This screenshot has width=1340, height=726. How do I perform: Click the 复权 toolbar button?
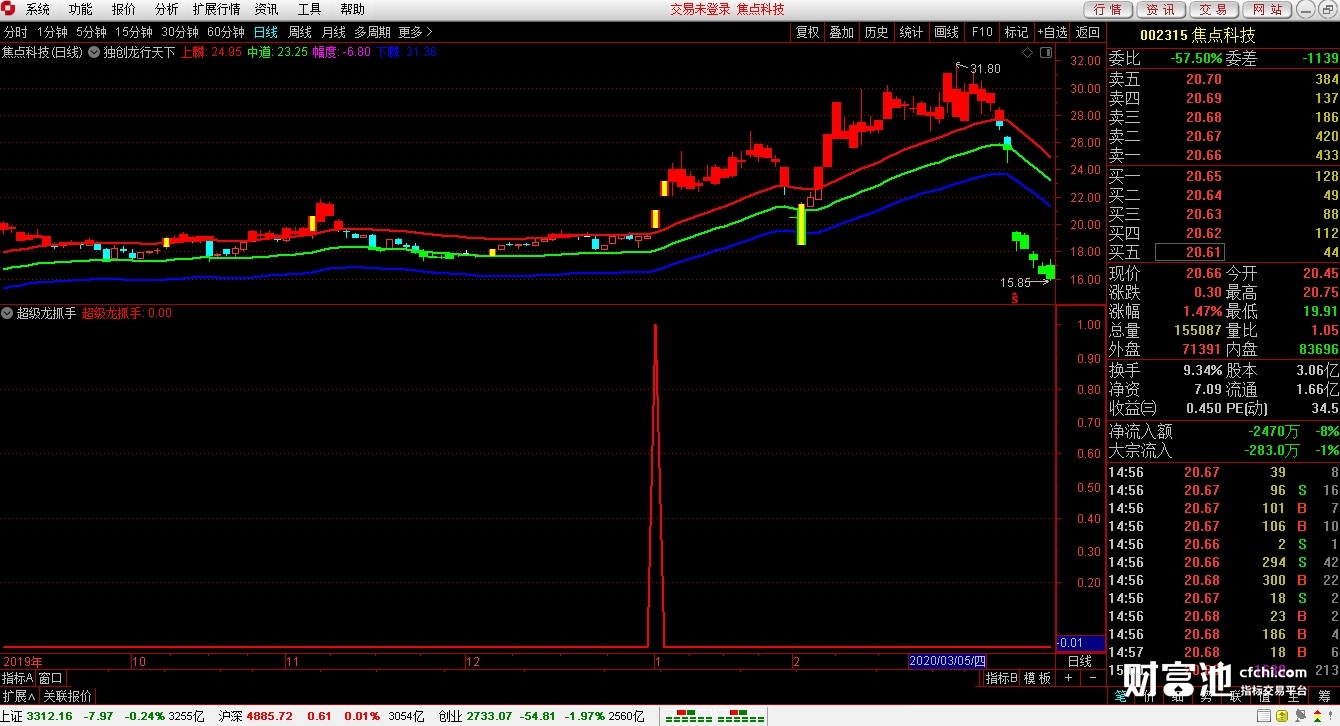[x=807, y=32]
